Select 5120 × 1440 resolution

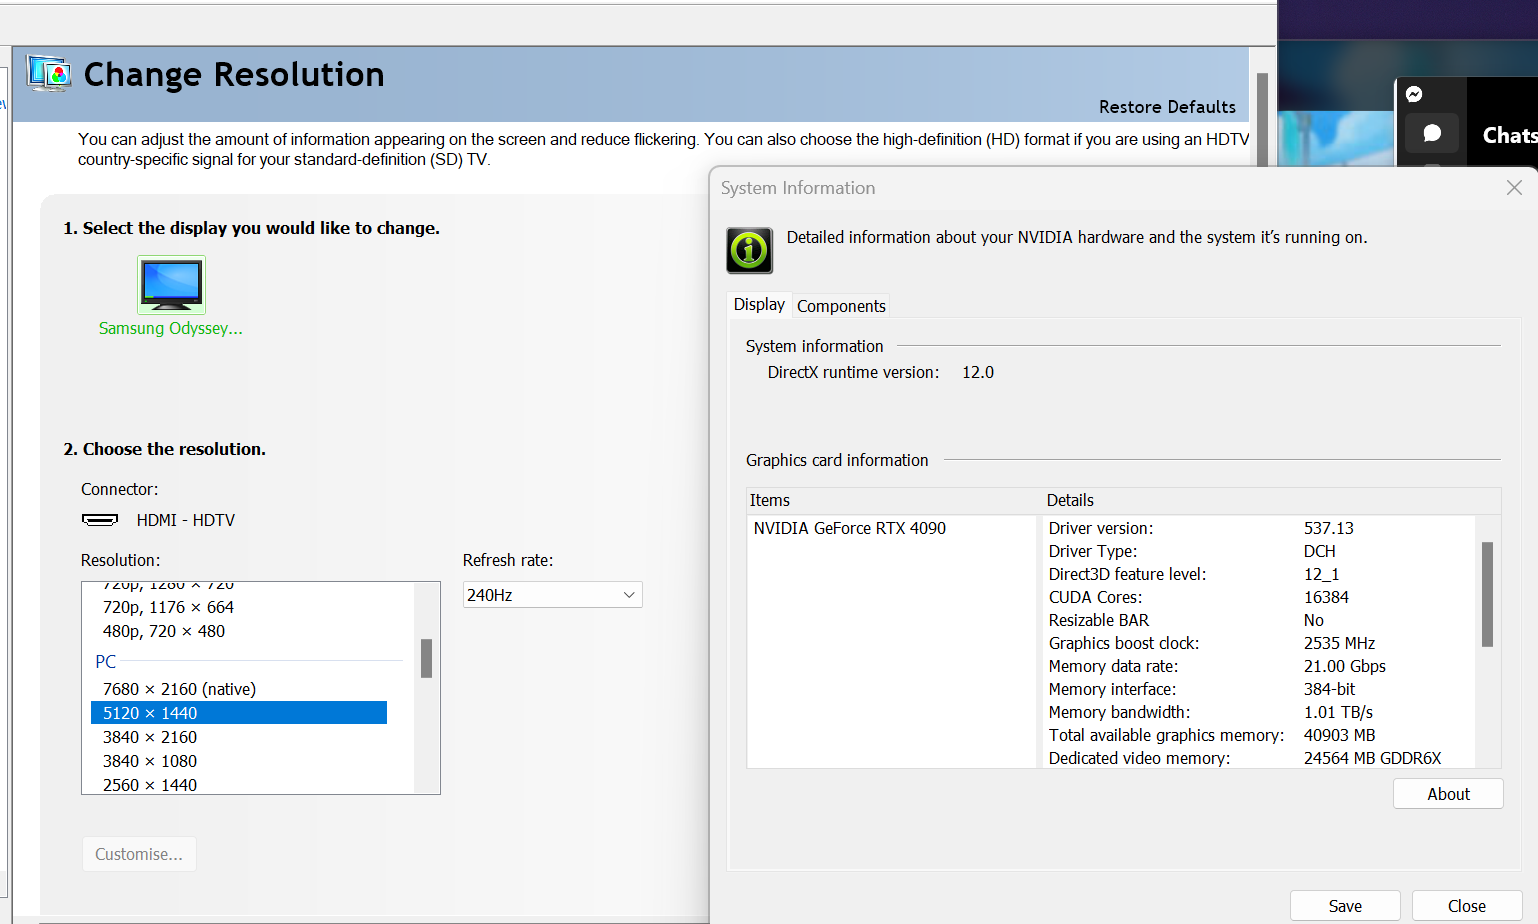239,713
